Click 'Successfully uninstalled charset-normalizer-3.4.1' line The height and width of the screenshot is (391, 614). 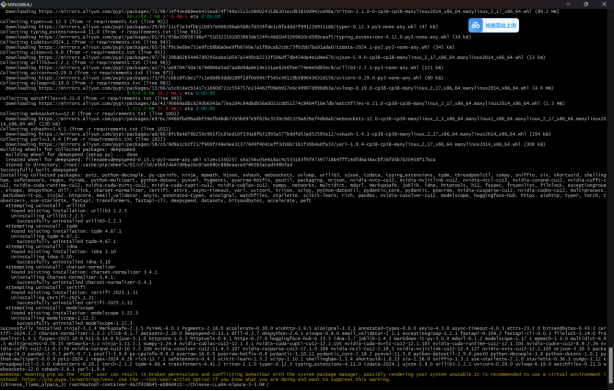[x=84, y=282]
